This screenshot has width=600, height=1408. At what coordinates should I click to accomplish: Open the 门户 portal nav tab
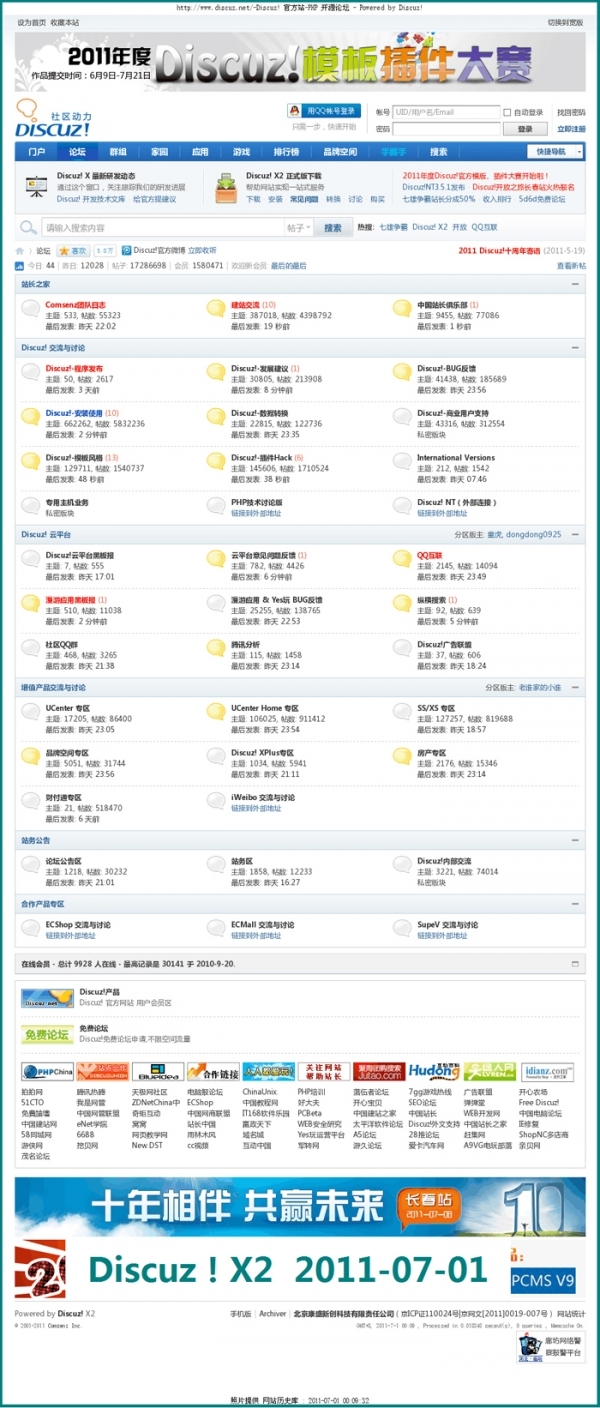pyautogui.click(x=36, y=152)
